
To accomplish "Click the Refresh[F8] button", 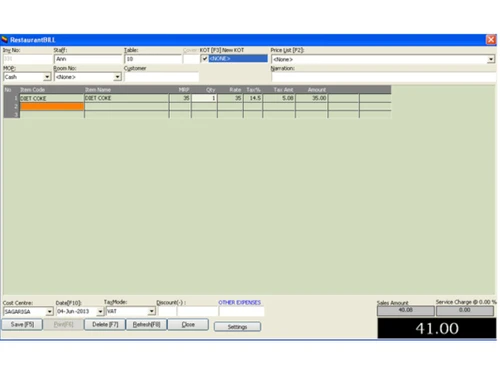I will (146, 324).
